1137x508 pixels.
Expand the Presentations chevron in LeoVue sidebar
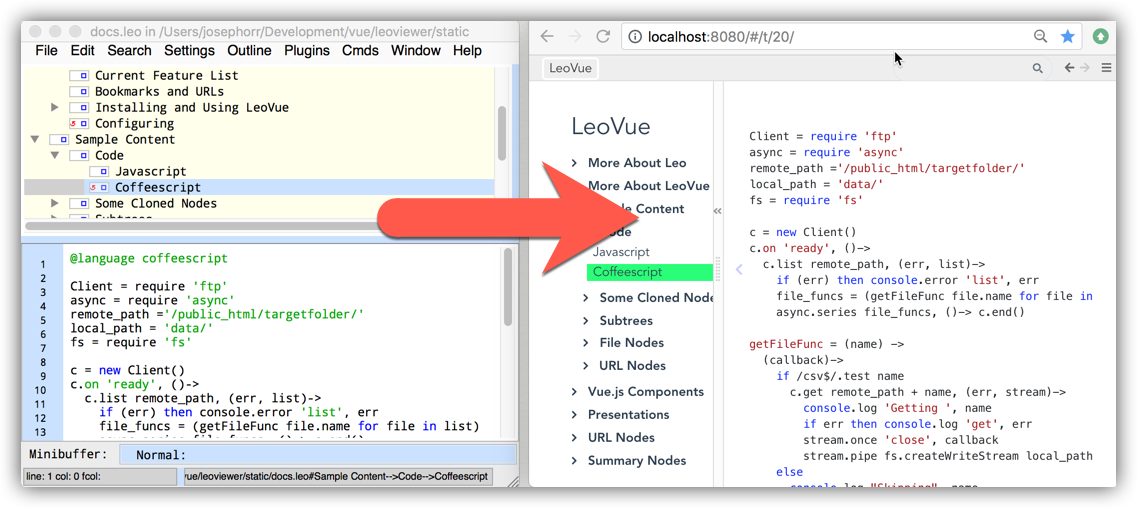pyautogui.click(x=574, y=415)
